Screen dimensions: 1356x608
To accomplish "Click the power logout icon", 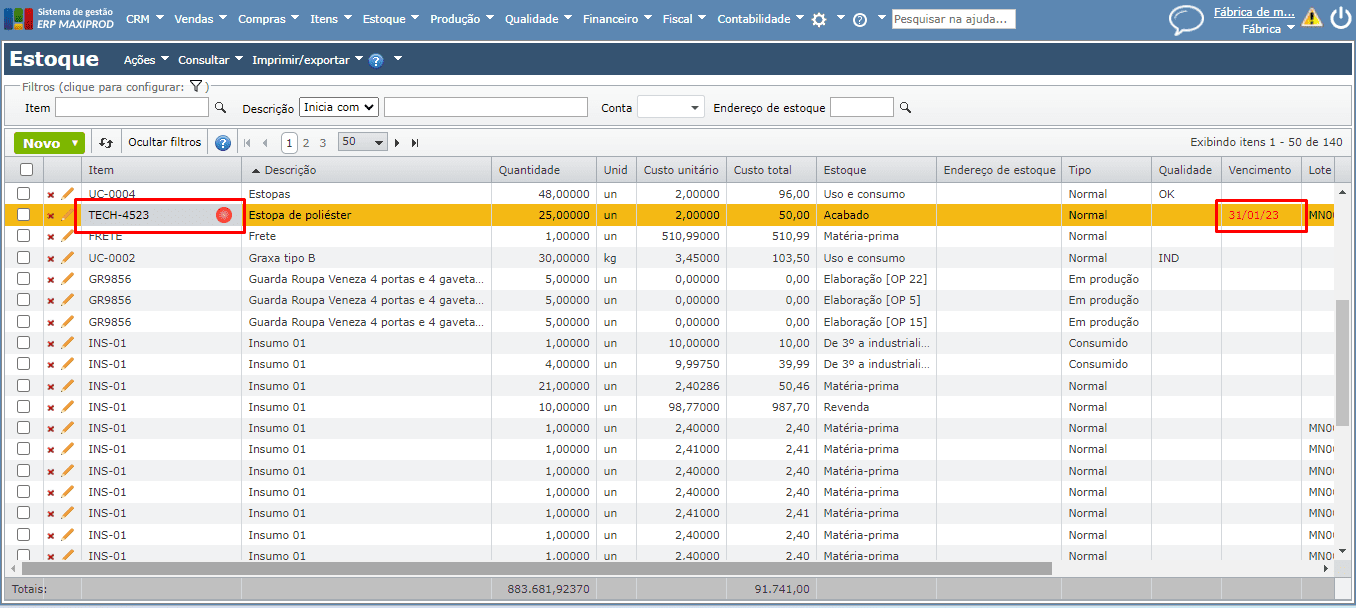I will pyautogui.click(x=1340, y=18).
